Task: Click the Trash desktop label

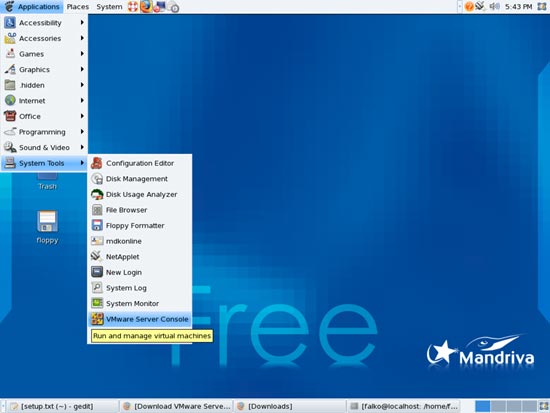Action: click(x=47, y=186)
